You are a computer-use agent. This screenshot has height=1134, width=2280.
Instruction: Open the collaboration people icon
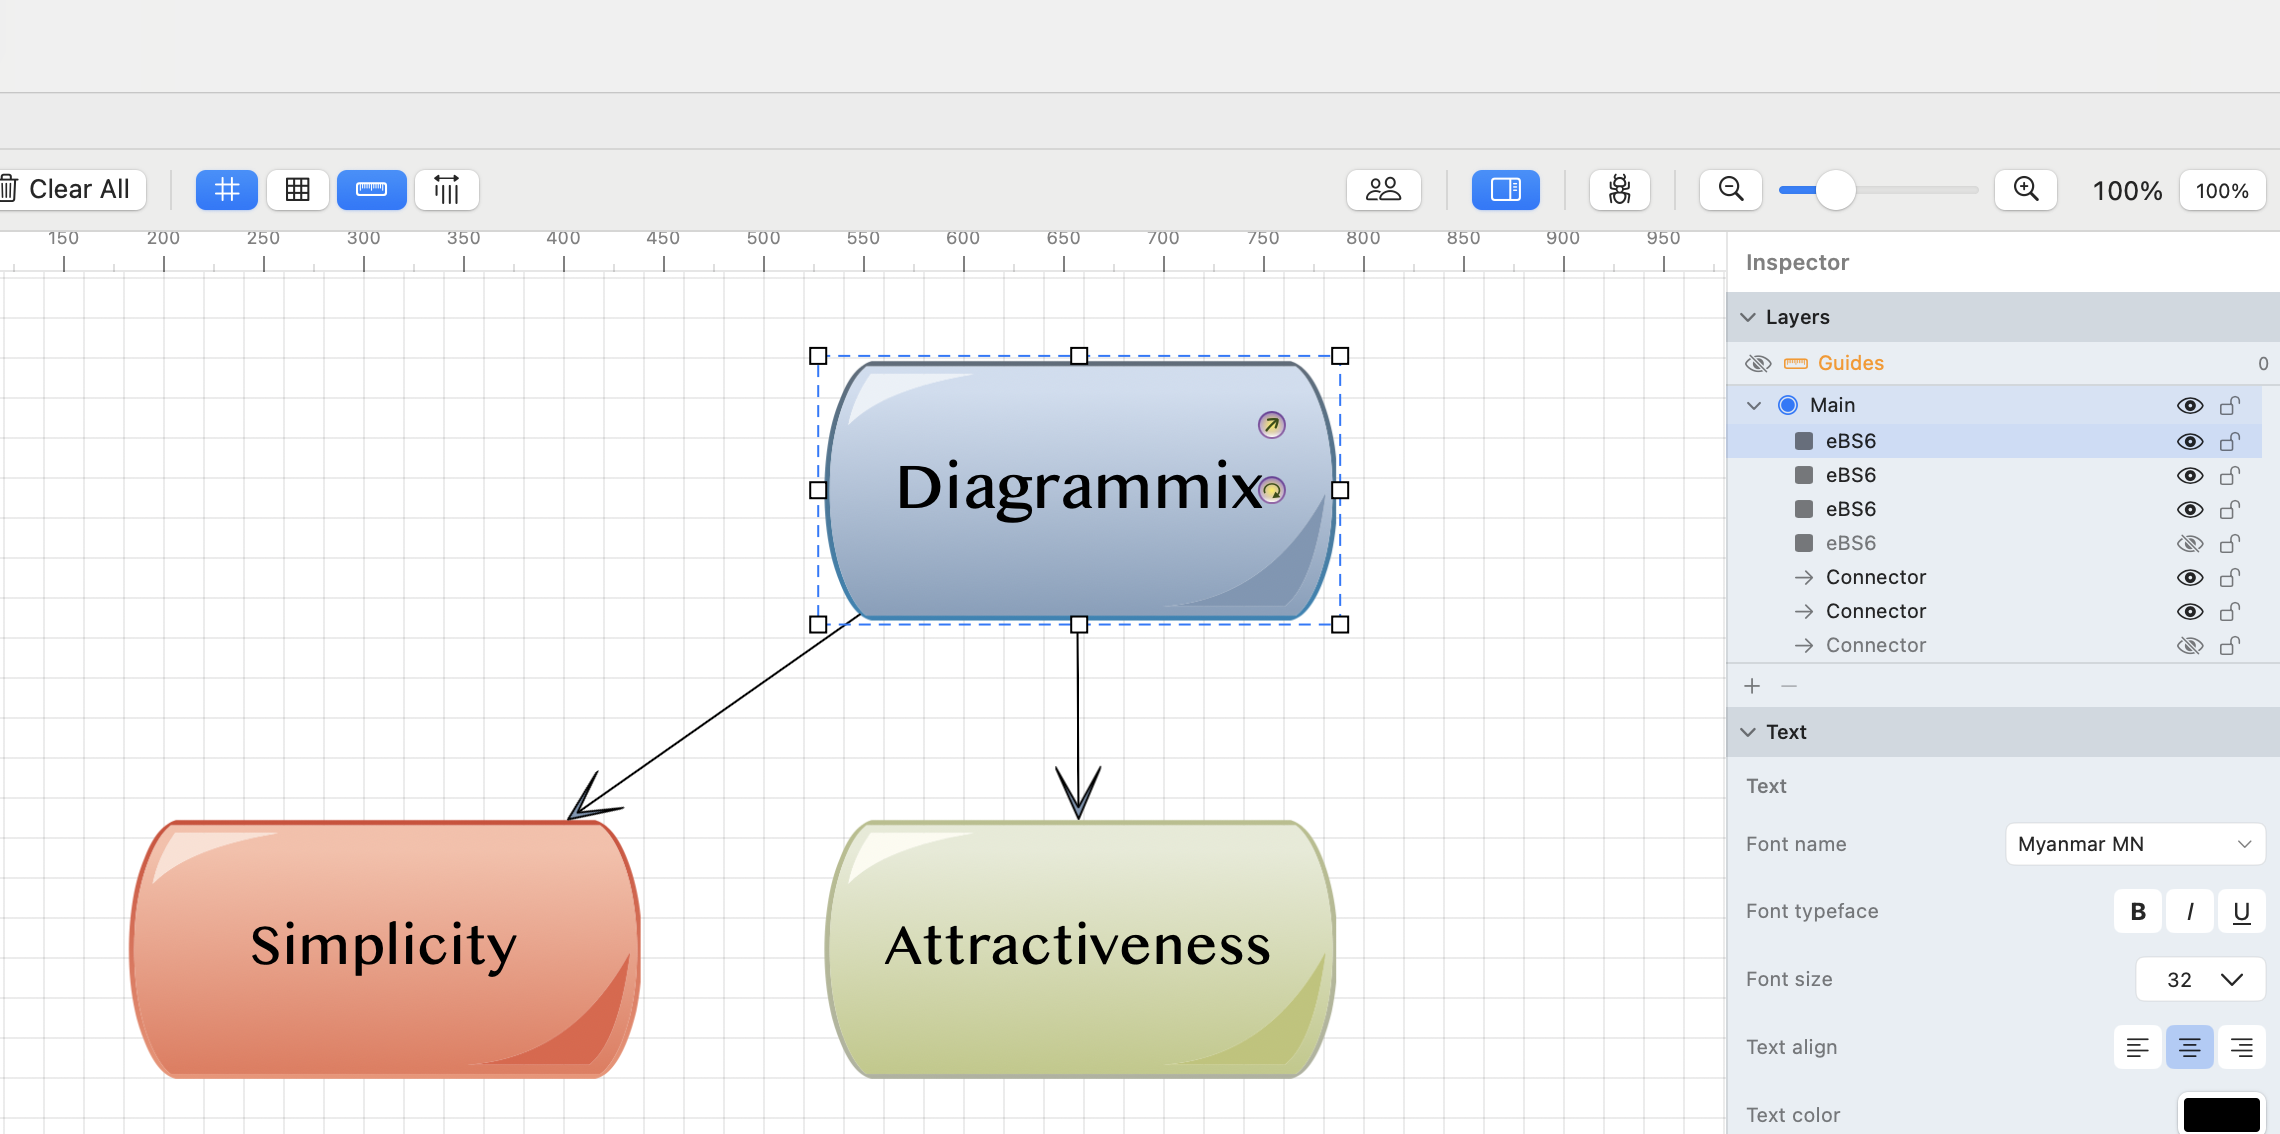click(x=1383, y=189)
